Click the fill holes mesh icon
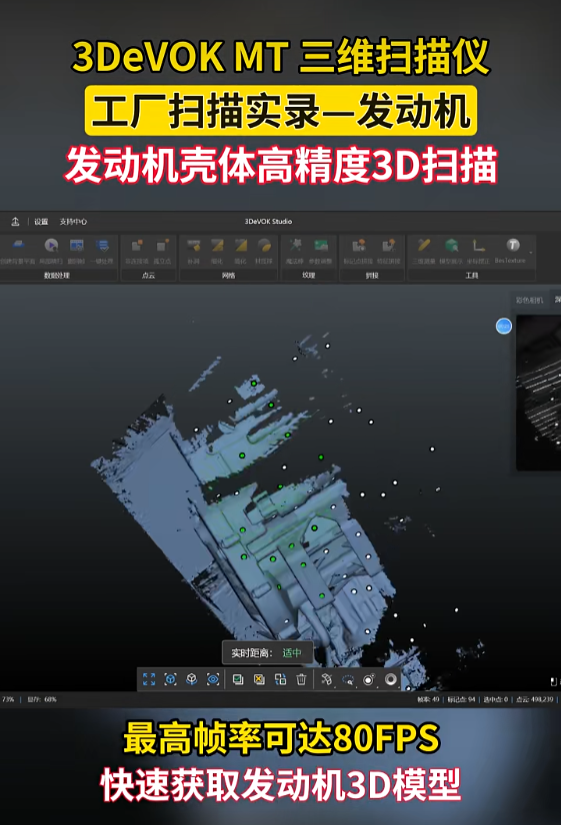This screenshot has height=825, width=561. pos(194,246)
